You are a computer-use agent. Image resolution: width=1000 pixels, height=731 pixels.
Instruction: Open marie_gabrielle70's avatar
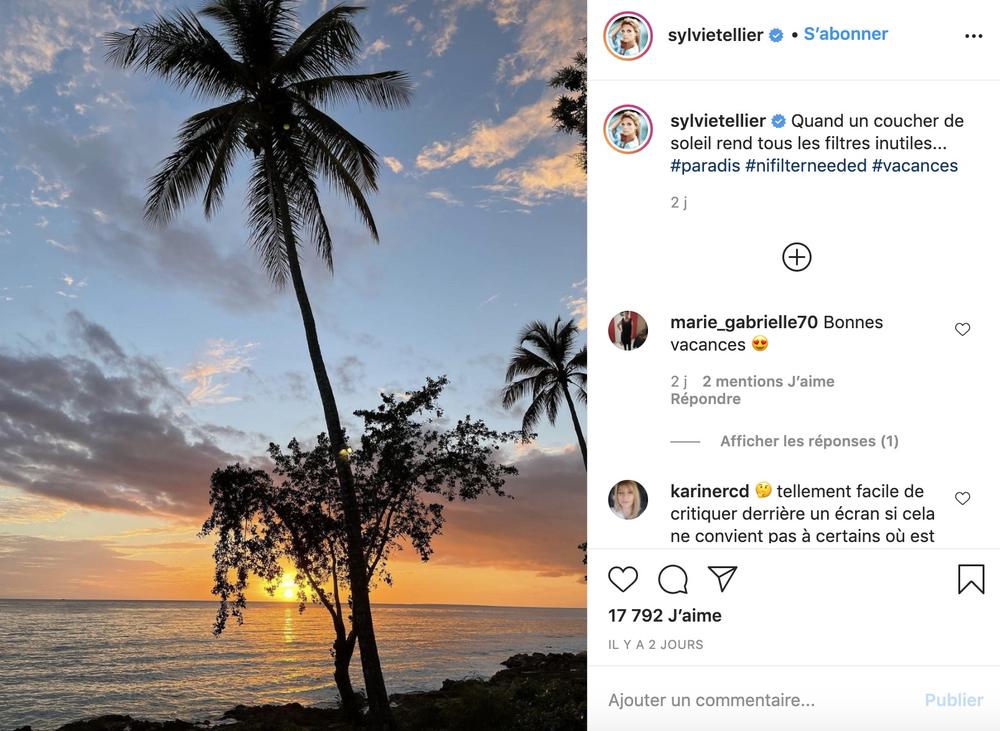point(628,330)
